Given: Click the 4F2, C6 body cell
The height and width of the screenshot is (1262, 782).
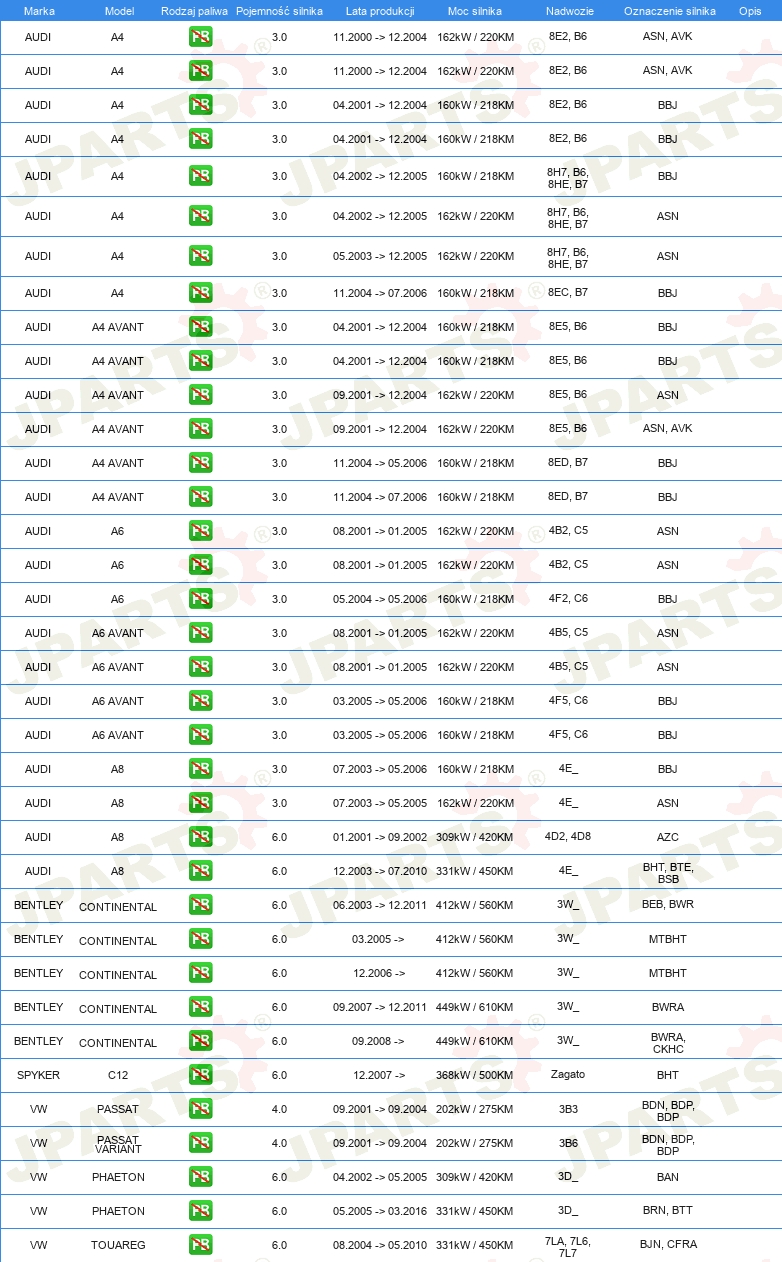Looking at the screenshot, I should click(568, 598).
